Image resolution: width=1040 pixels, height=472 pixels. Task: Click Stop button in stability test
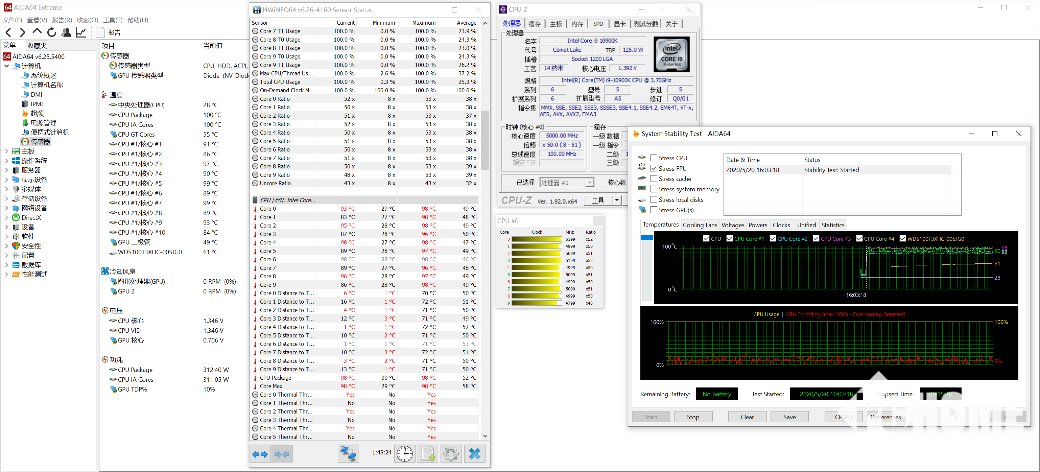pos(692,417)
